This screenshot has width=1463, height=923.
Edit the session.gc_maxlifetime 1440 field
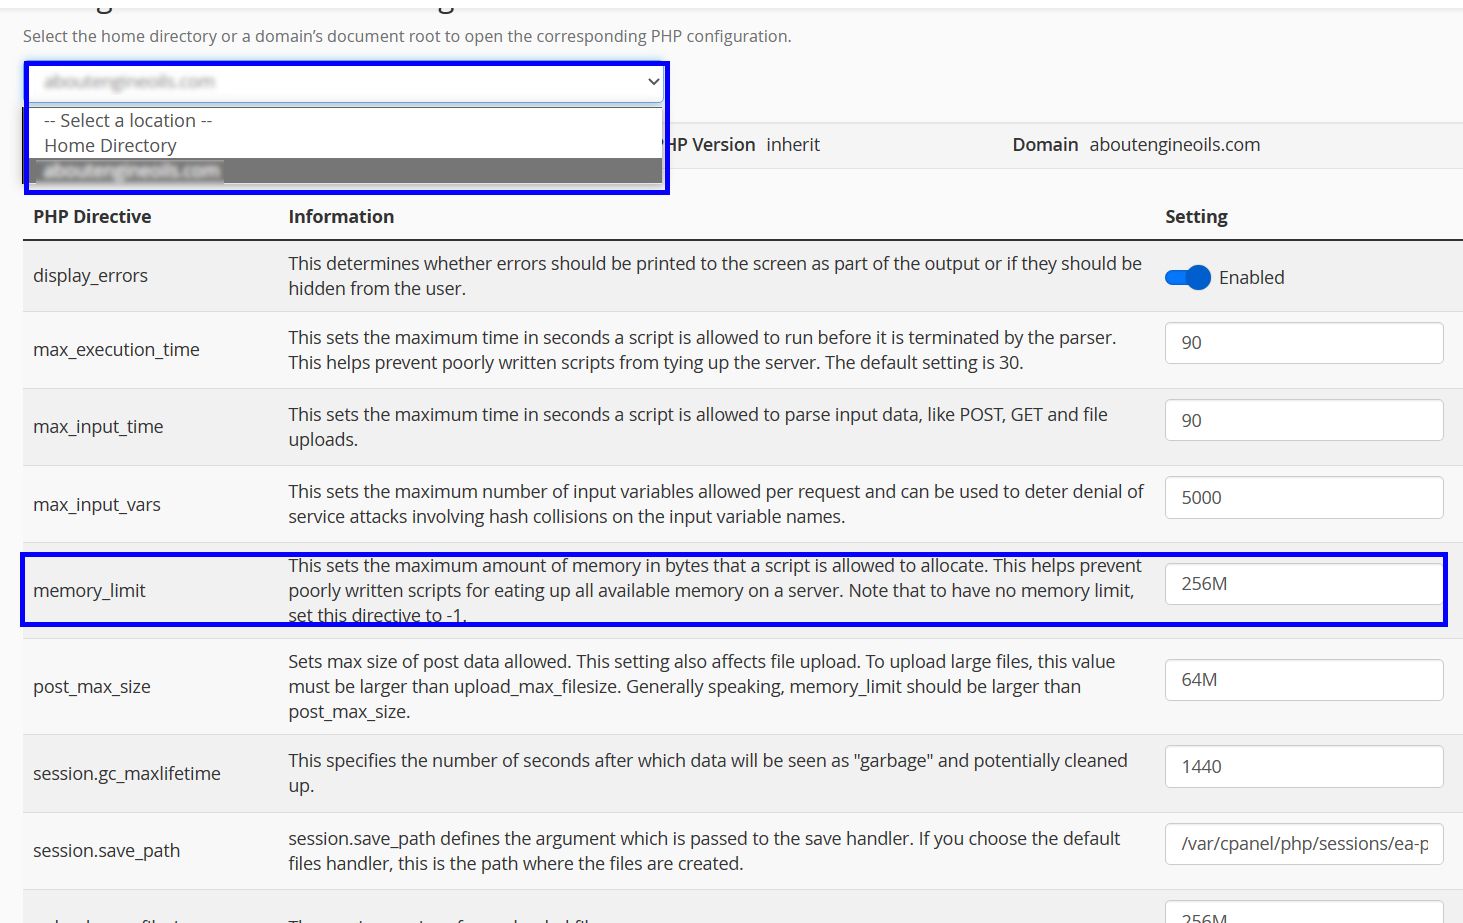[x=1304, y=766]
